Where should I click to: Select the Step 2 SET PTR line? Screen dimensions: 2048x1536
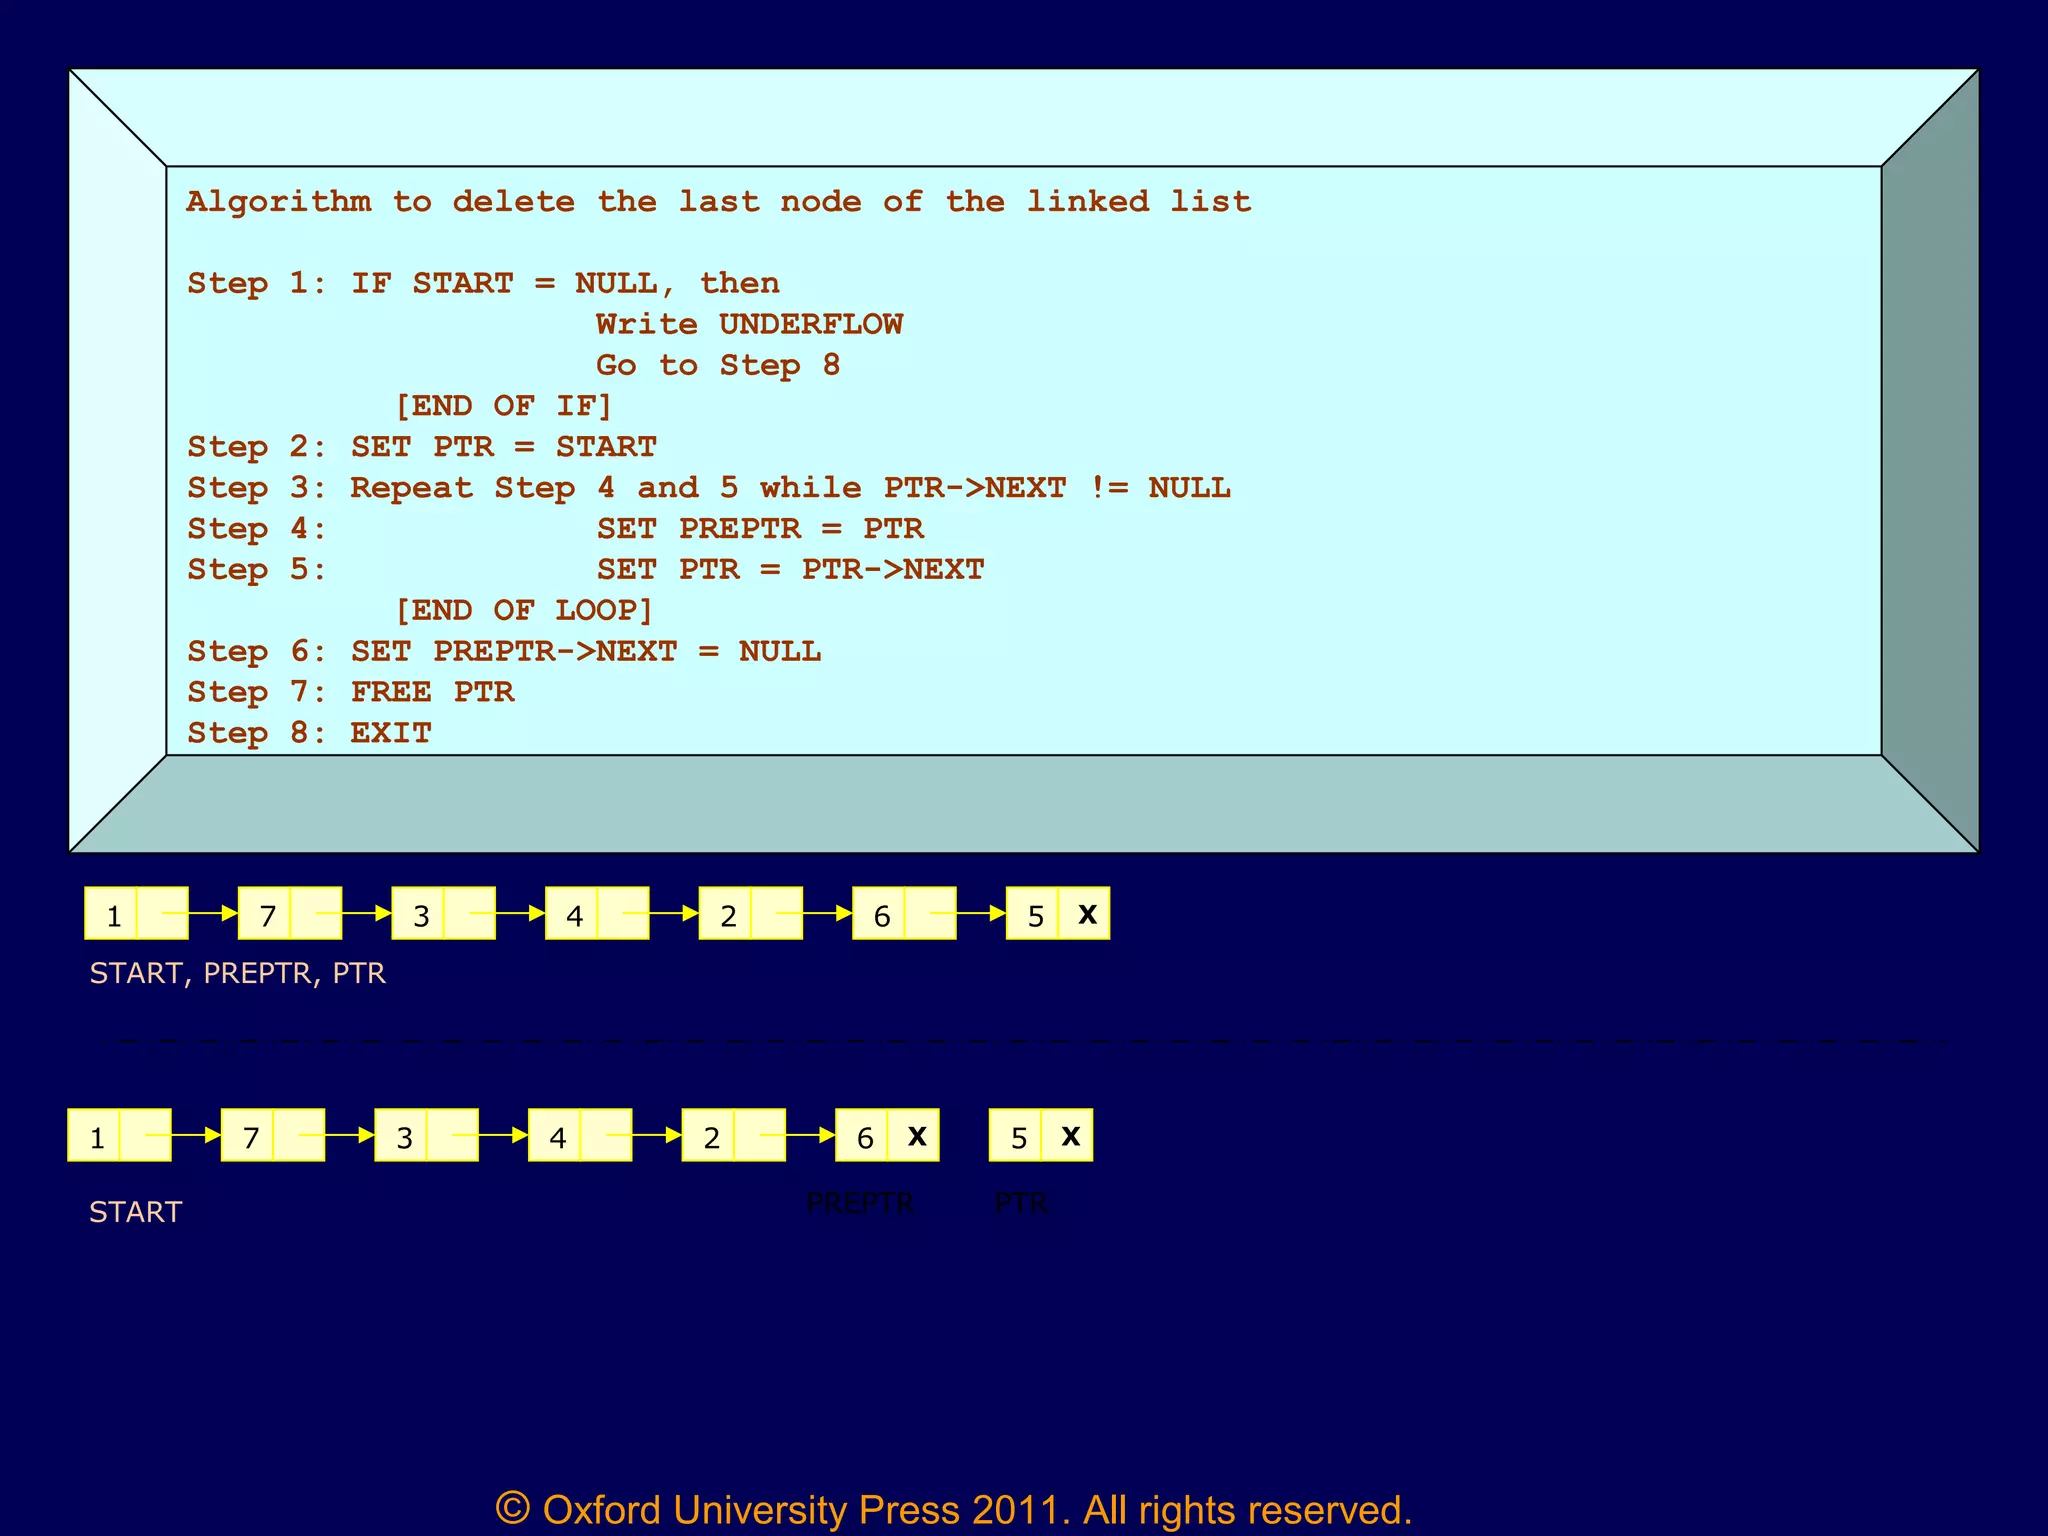[422, 447]
